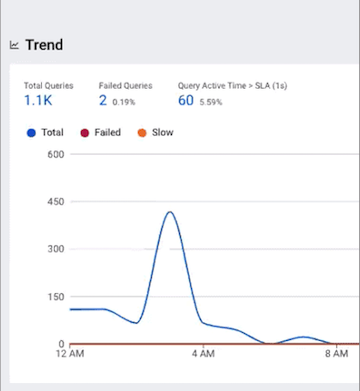Viewport: 360px width, 391px height.
Task: Click the Query Active Time > SLA label
Action: (x=232, y=86)
